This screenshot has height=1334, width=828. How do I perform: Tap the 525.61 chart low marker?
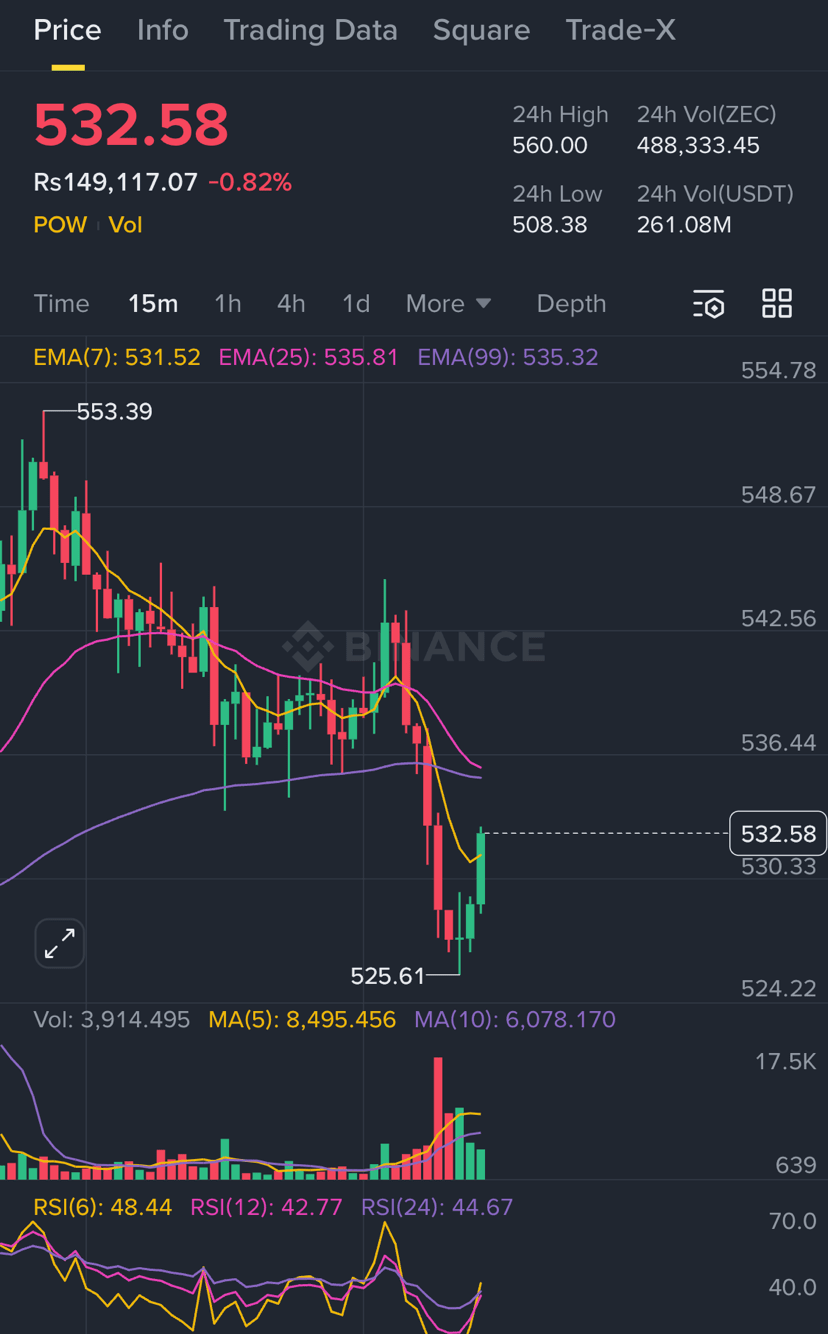pos(387,975)
